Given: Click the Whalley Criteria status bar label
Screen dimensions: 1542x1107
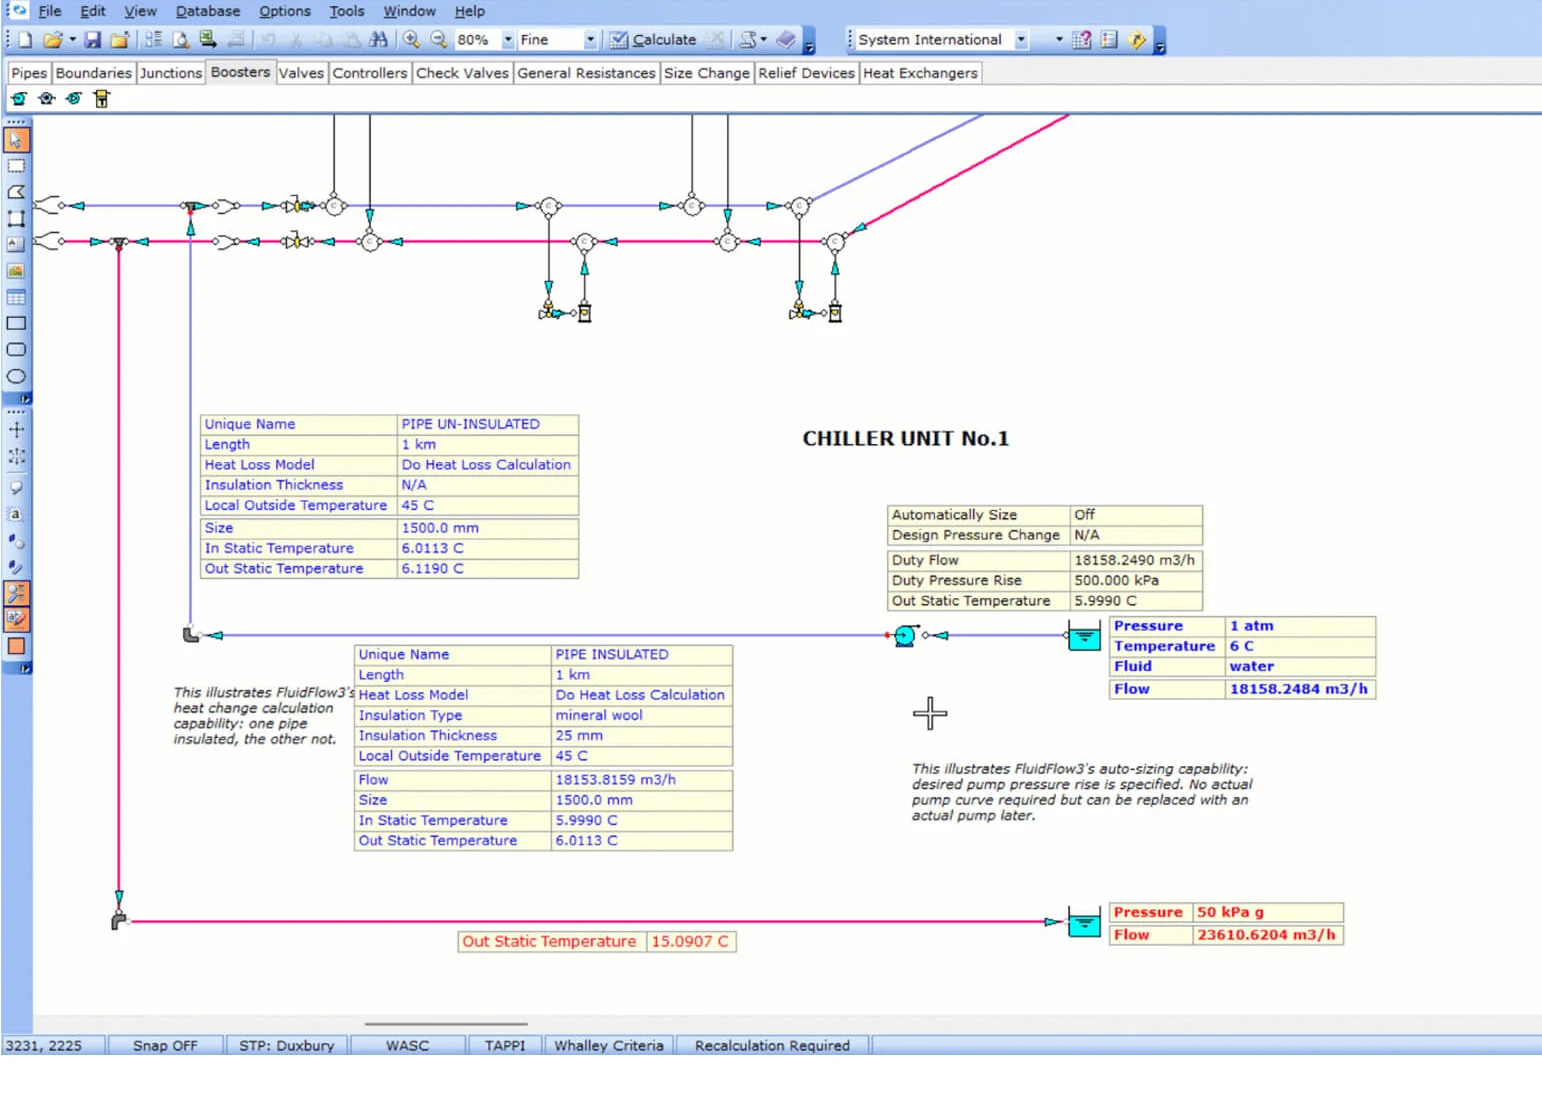Looking at the screenshot, I should (608, 1046).
